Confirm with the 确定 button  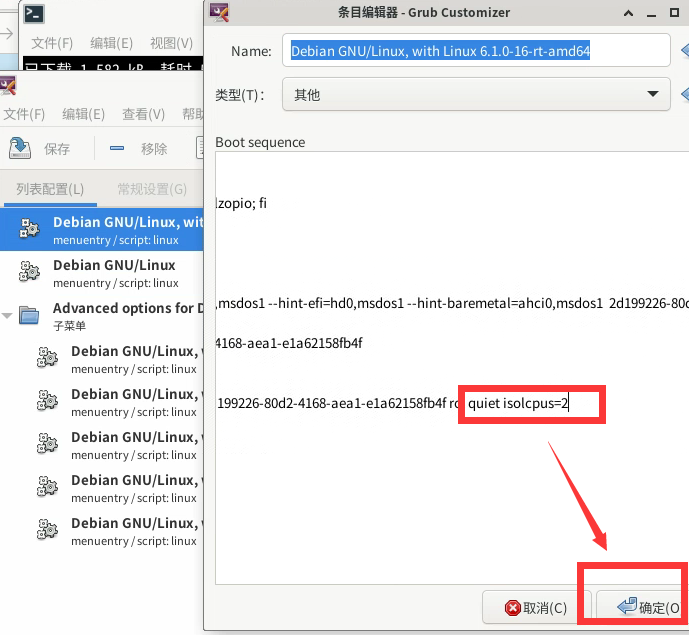click(642, 608)
